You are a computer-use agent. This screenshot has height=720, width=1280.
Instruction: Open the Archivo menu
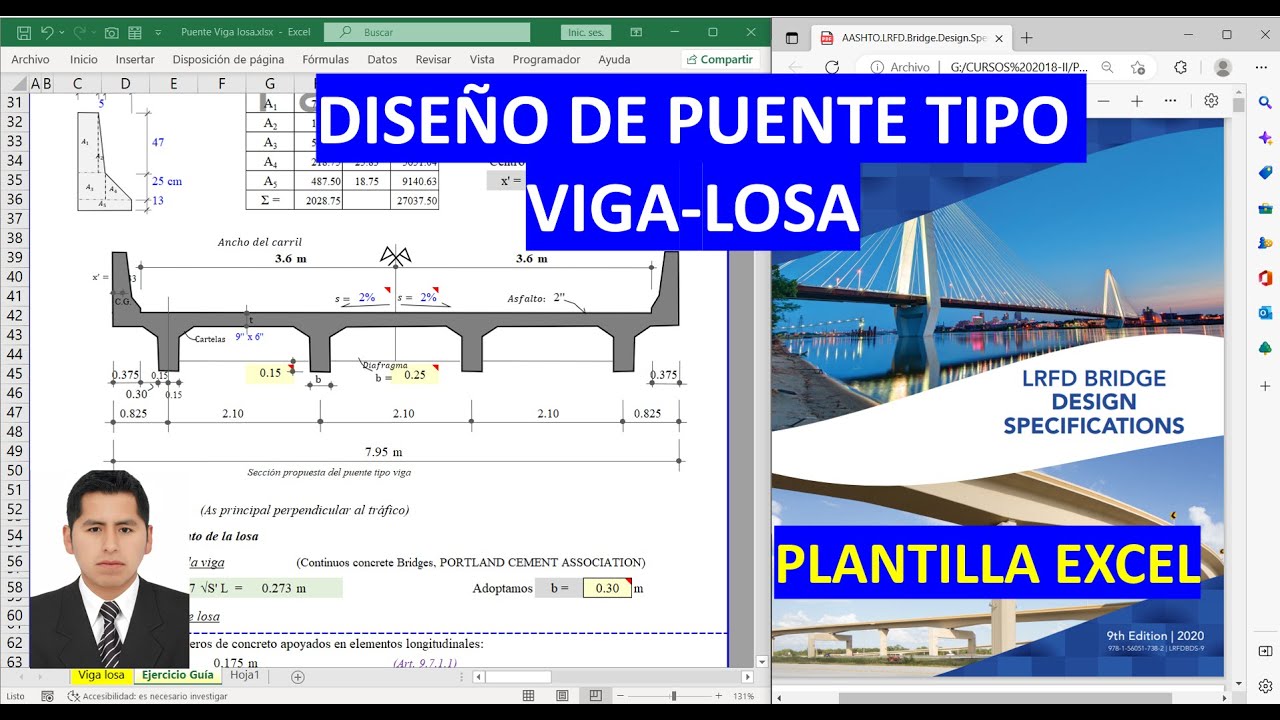[x=30, y=60]
